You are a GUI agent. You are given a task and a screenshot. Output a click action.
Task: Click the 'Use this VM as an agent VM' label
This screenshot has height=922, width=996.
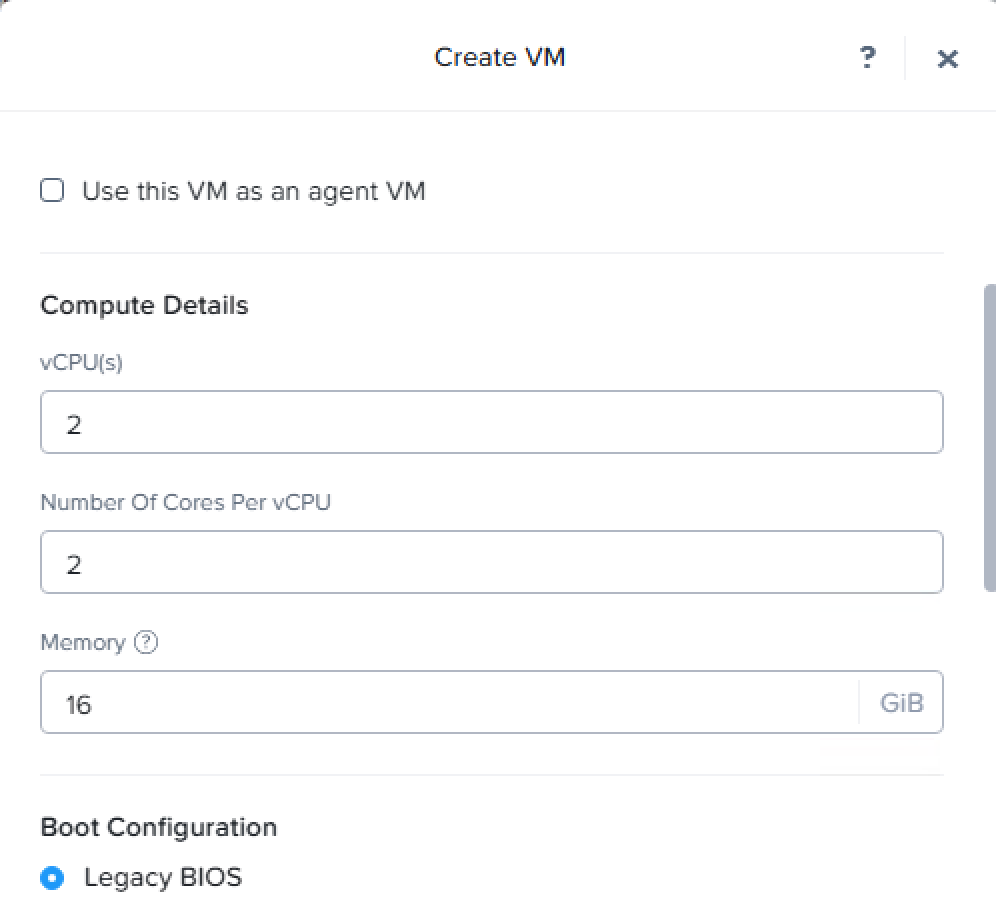[253, 191]
